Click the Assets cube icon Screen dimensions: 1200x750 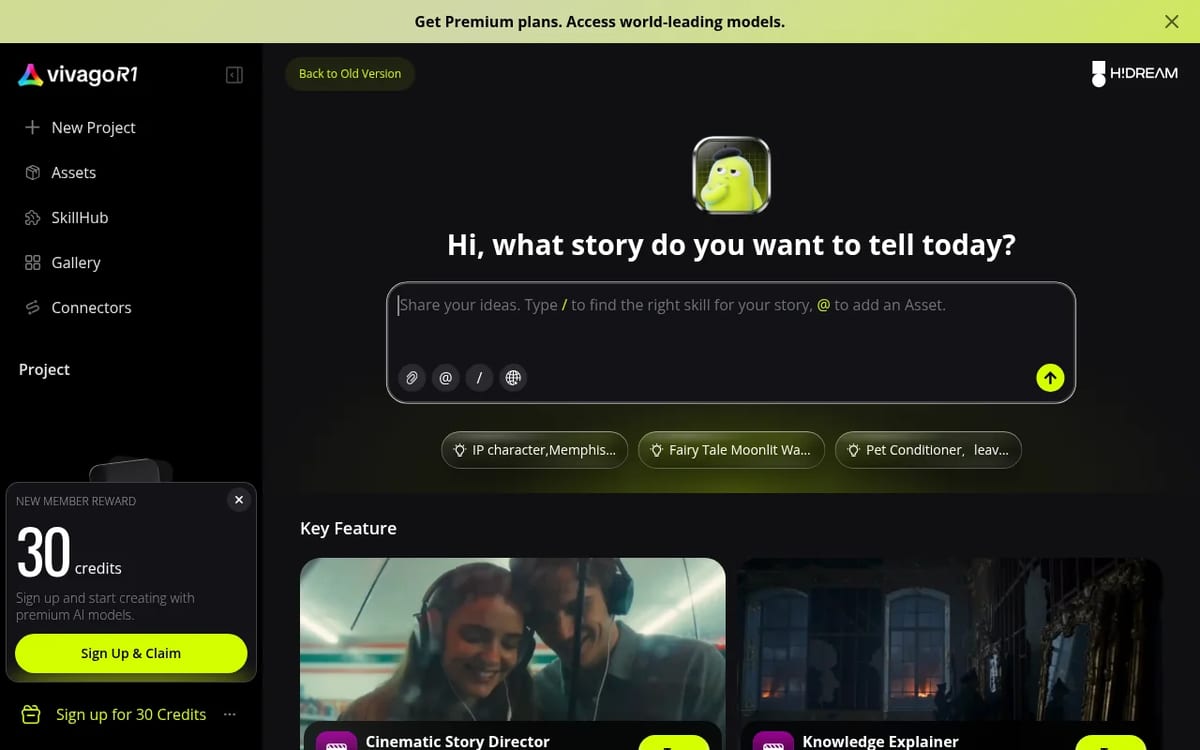[32, 172]
